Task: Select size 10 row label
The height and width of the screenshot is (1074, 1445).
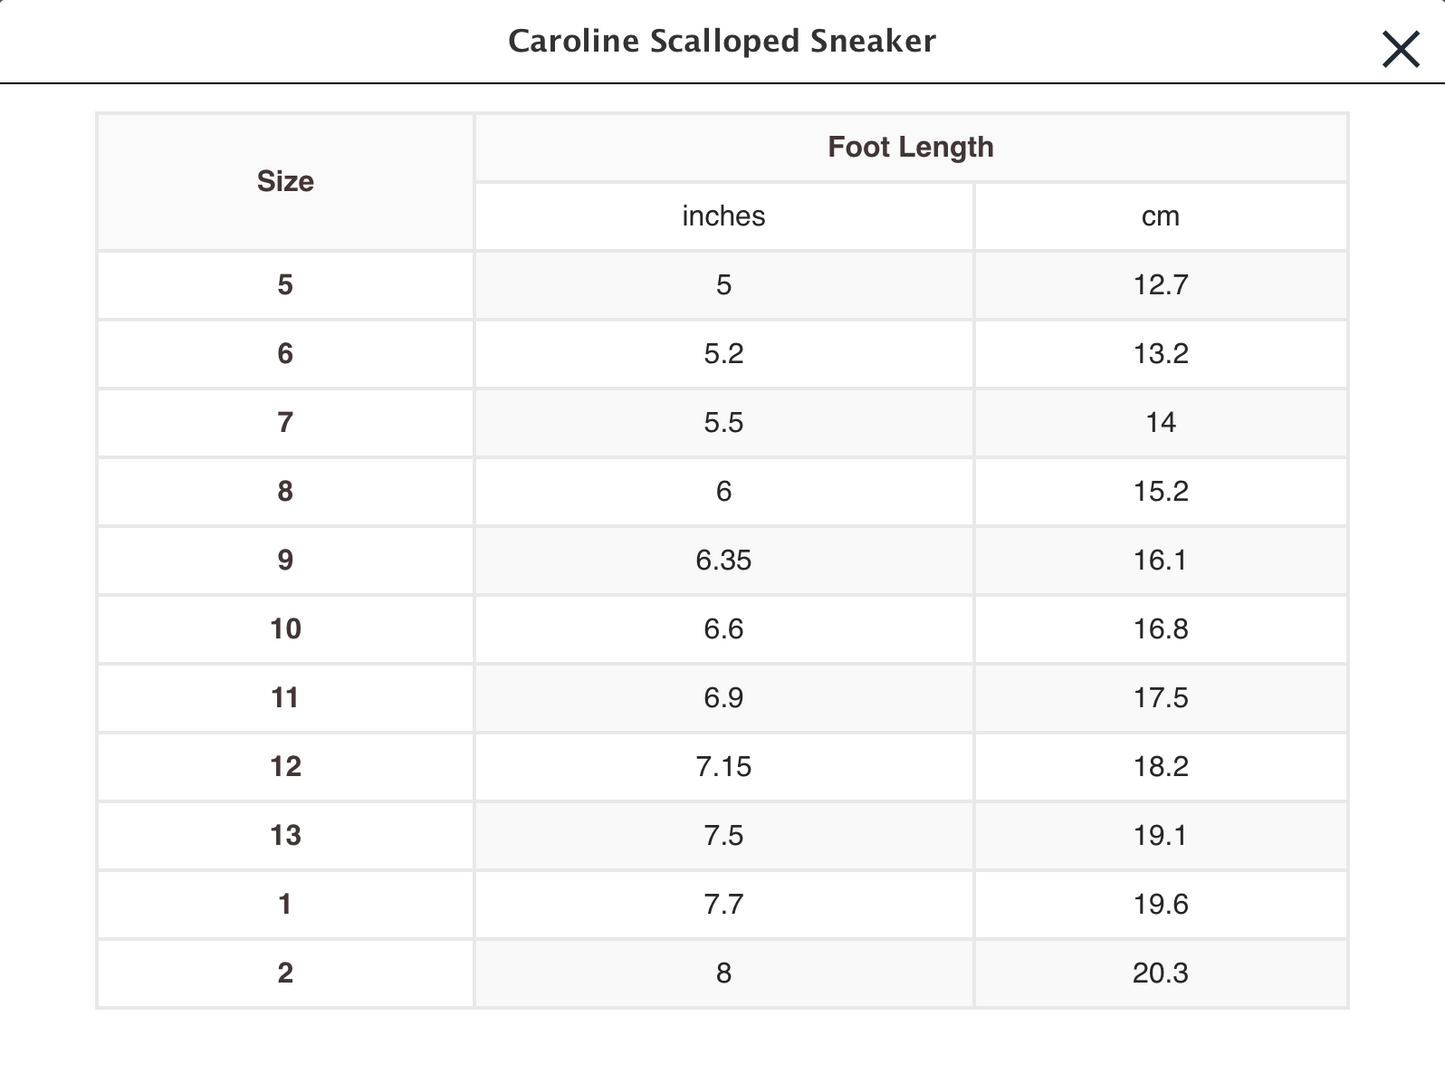Action: tap(285, 629)
